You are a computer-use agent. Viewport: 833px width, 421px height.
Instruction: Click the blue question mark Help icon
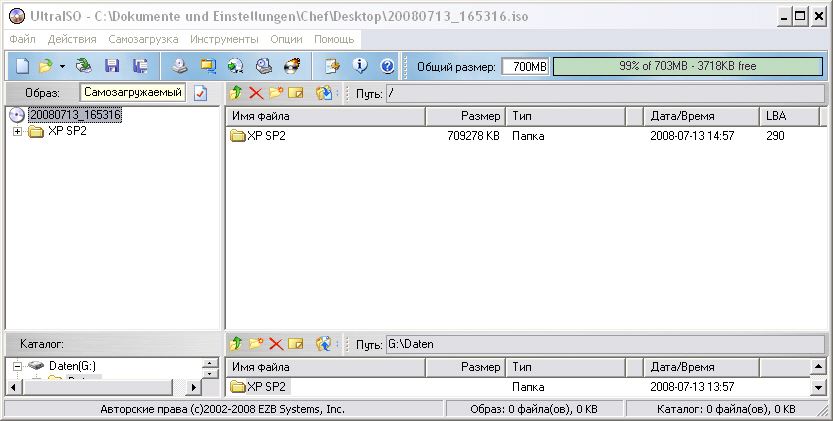[x=388, y=66]
